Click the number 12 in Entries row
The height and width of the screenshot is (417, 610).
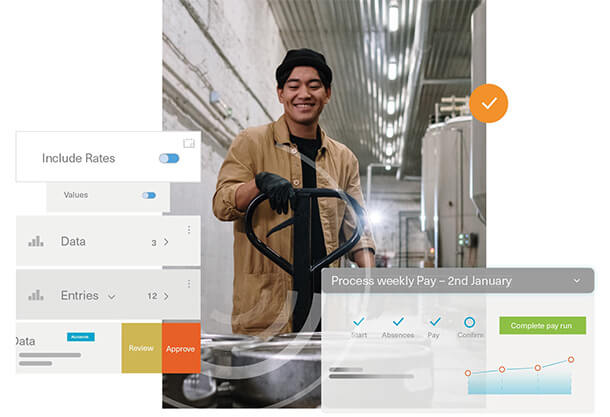[x=152, y=296]
